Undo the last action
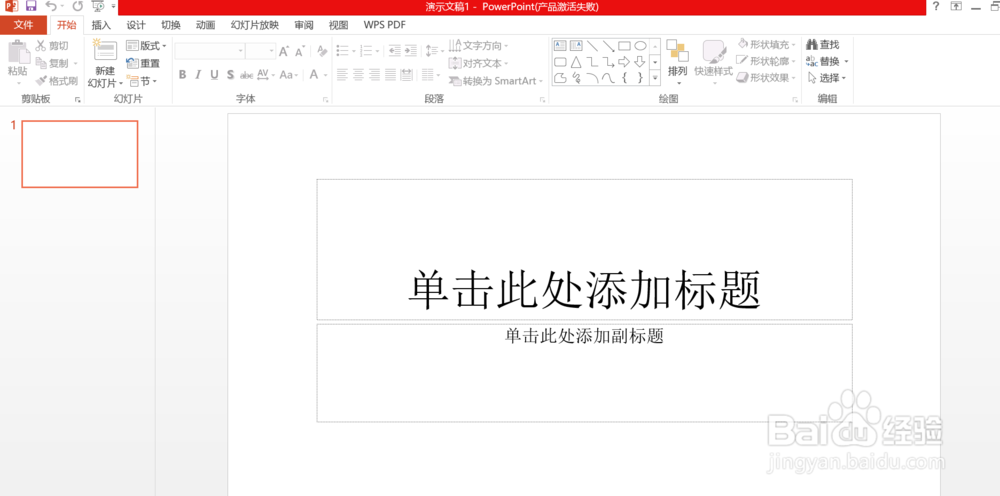1000x496 pixels. pos(51,6)
